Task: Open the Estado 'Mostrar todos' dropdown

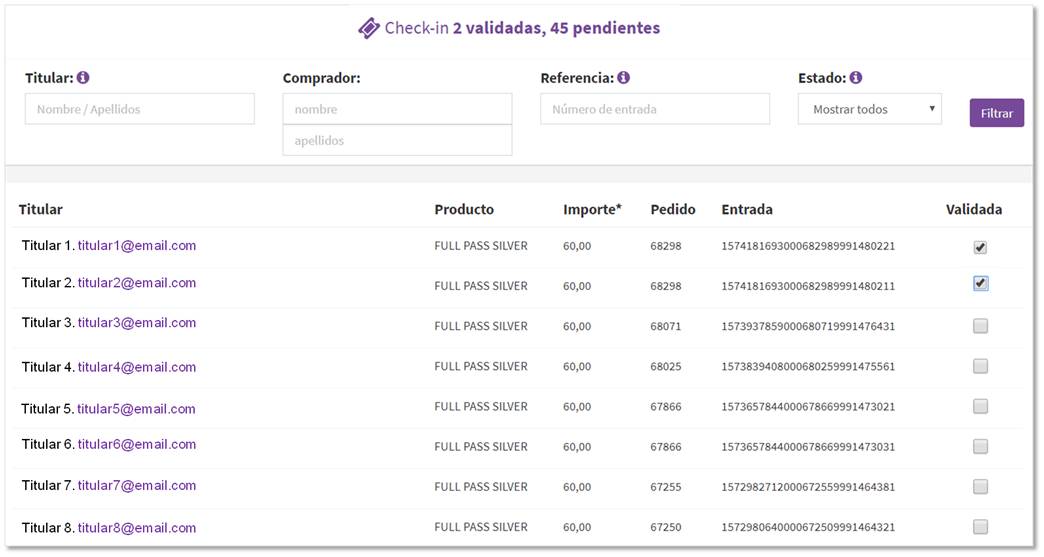Action: pyautogui.click(x=869, y=109)
